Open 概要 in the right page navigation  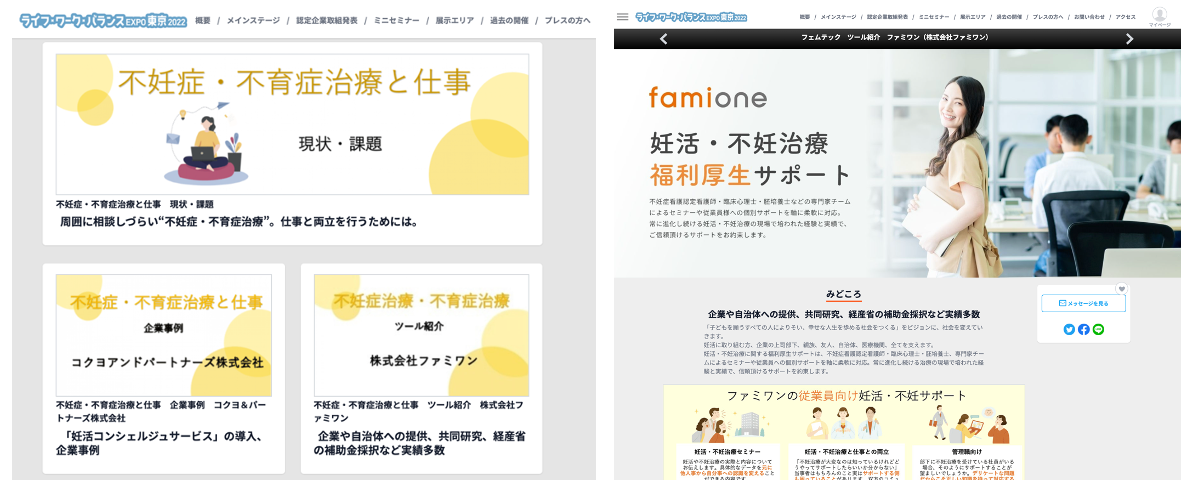pos(805,17)
